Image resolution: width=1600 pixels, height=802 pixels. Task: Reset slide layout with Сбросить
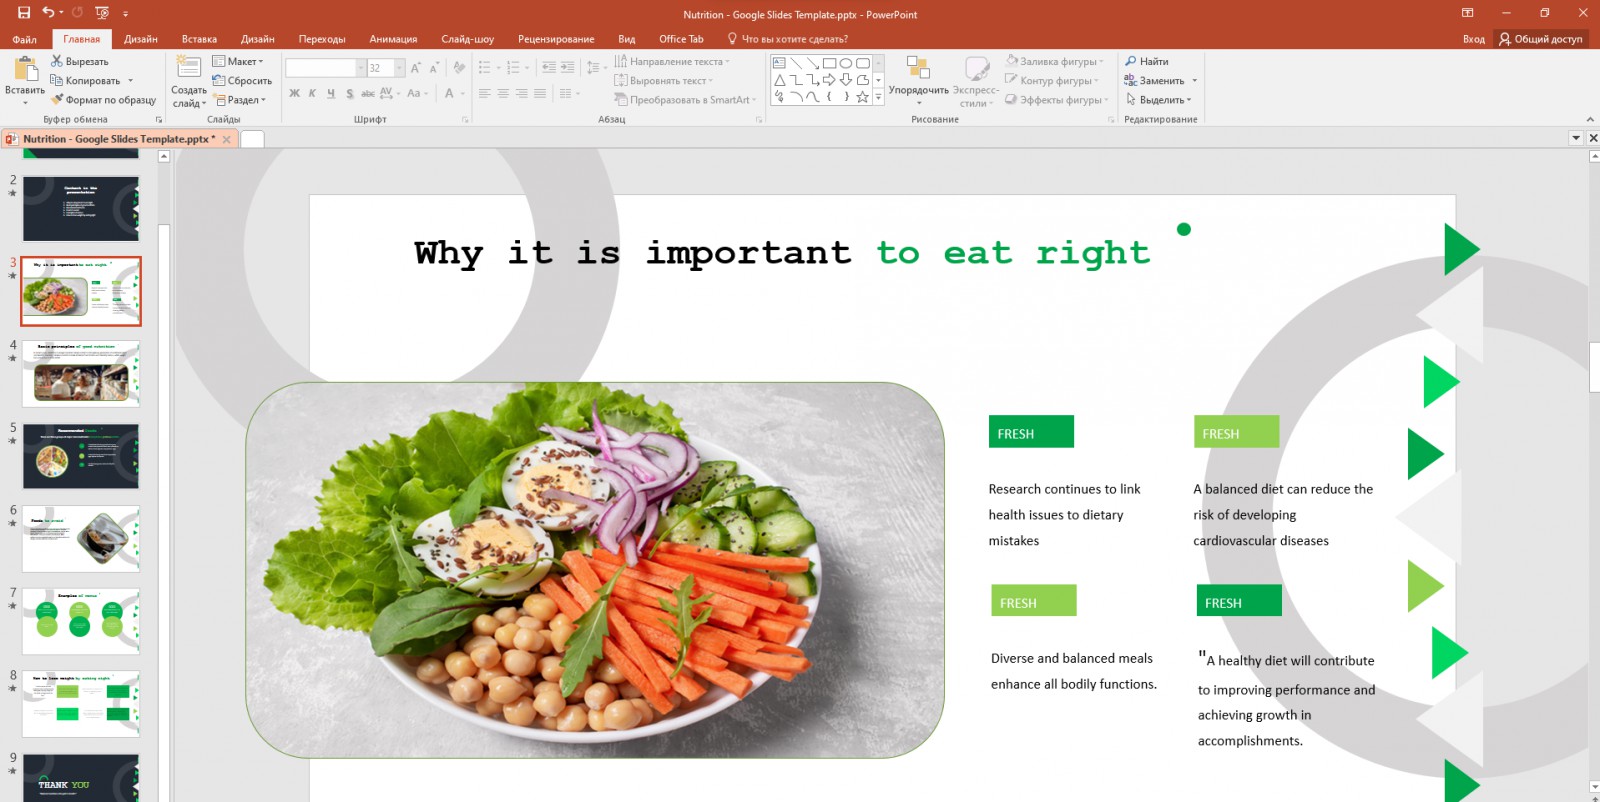242,81
